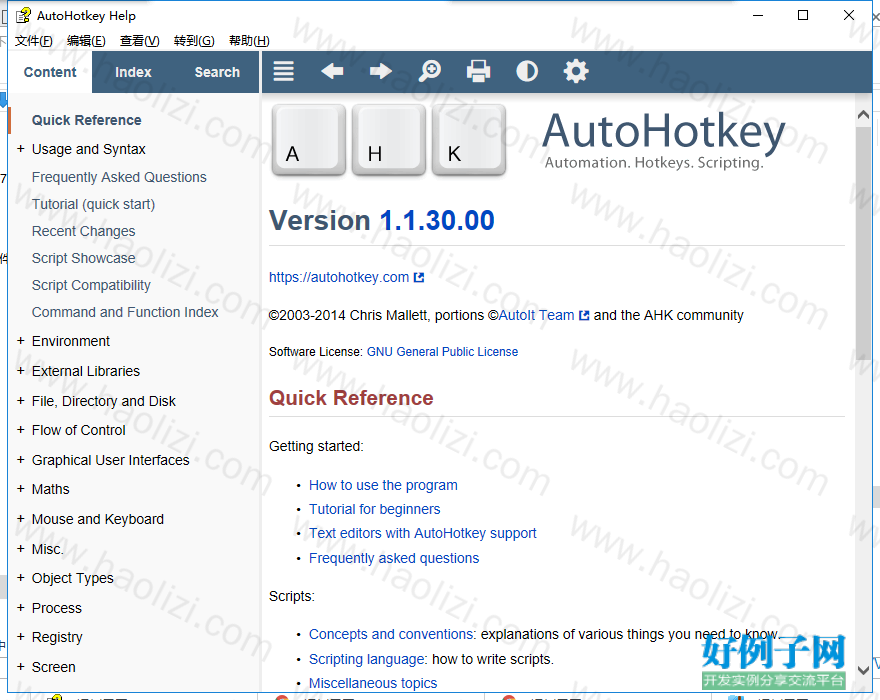This screenshot has width=880, height=700.
Task: Click the scrollbar up arrow
Action: pos(863,115)
